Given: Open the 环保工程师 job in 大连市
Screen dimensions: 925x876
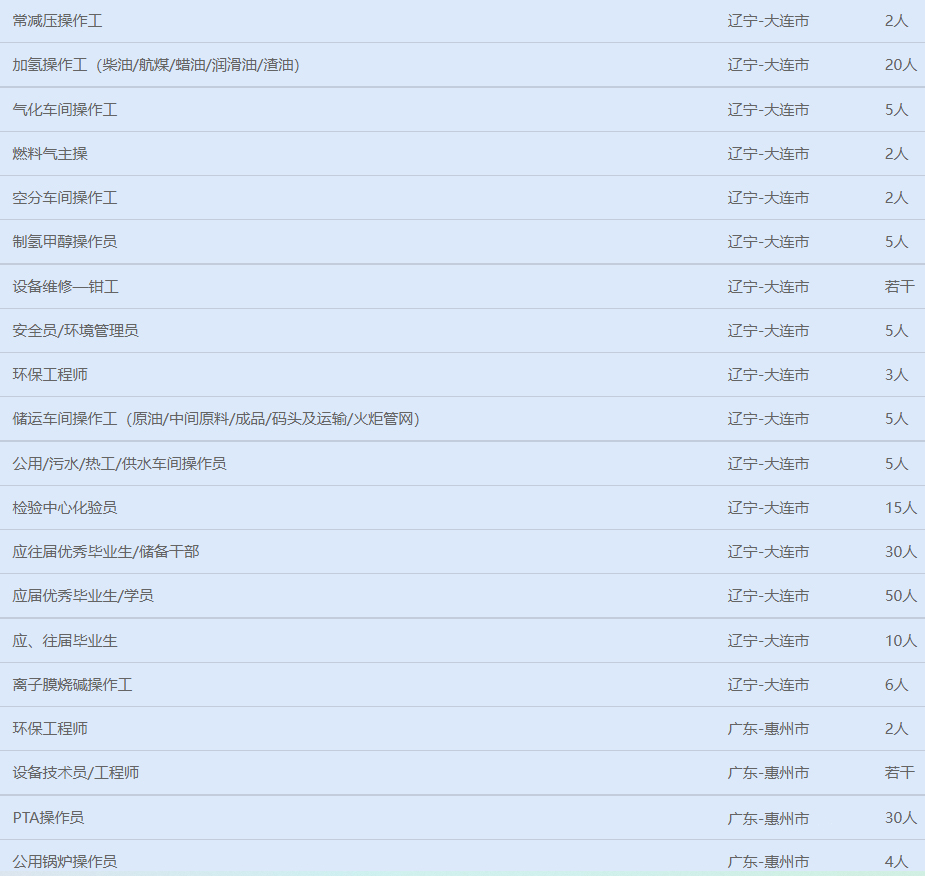Looking at the screenshot, I should [50, 375].
